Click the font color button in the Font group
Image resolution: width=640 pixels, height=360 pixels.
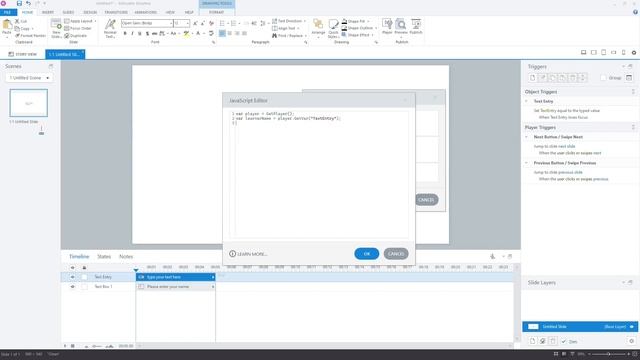tap(198, 33)
